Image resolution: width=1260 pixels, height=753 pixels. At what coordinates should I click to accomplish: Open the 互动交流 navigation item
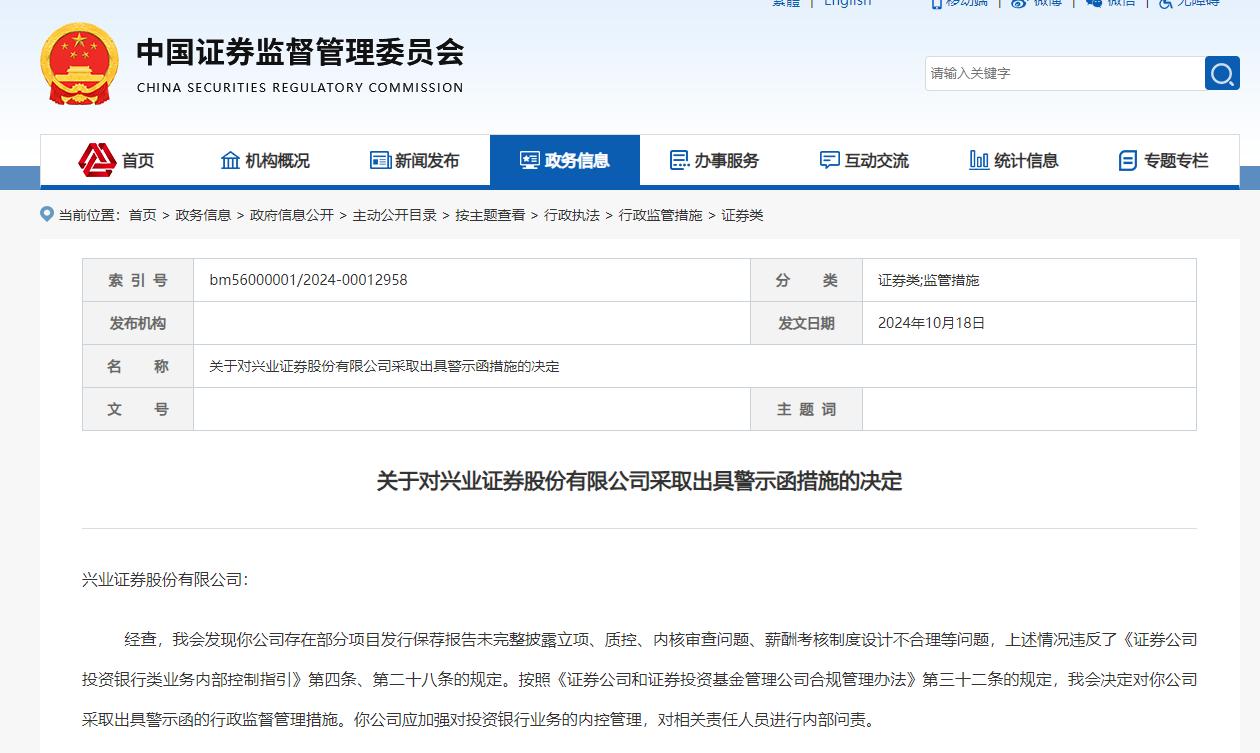pos(865,160)
